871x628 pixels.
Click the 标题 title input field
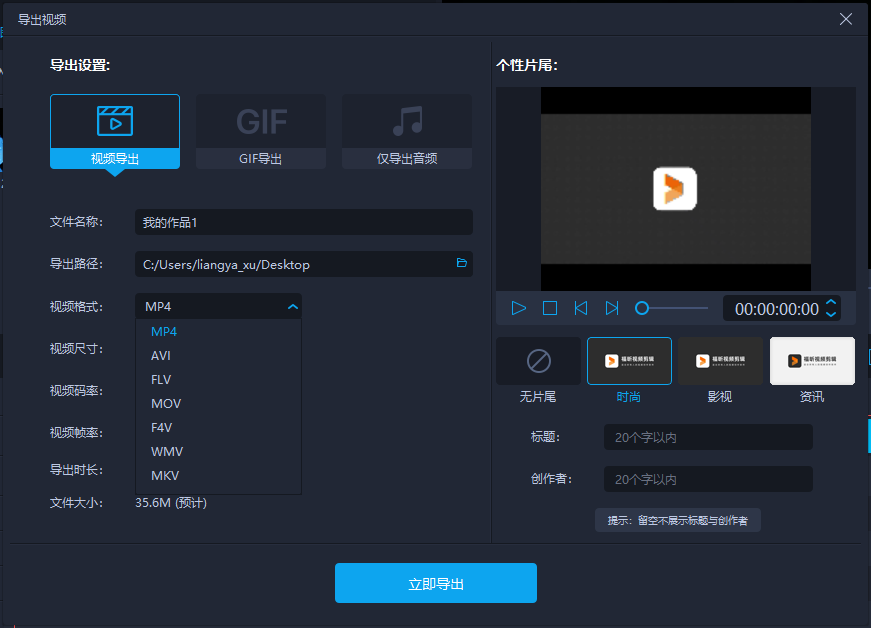(707, 437)
